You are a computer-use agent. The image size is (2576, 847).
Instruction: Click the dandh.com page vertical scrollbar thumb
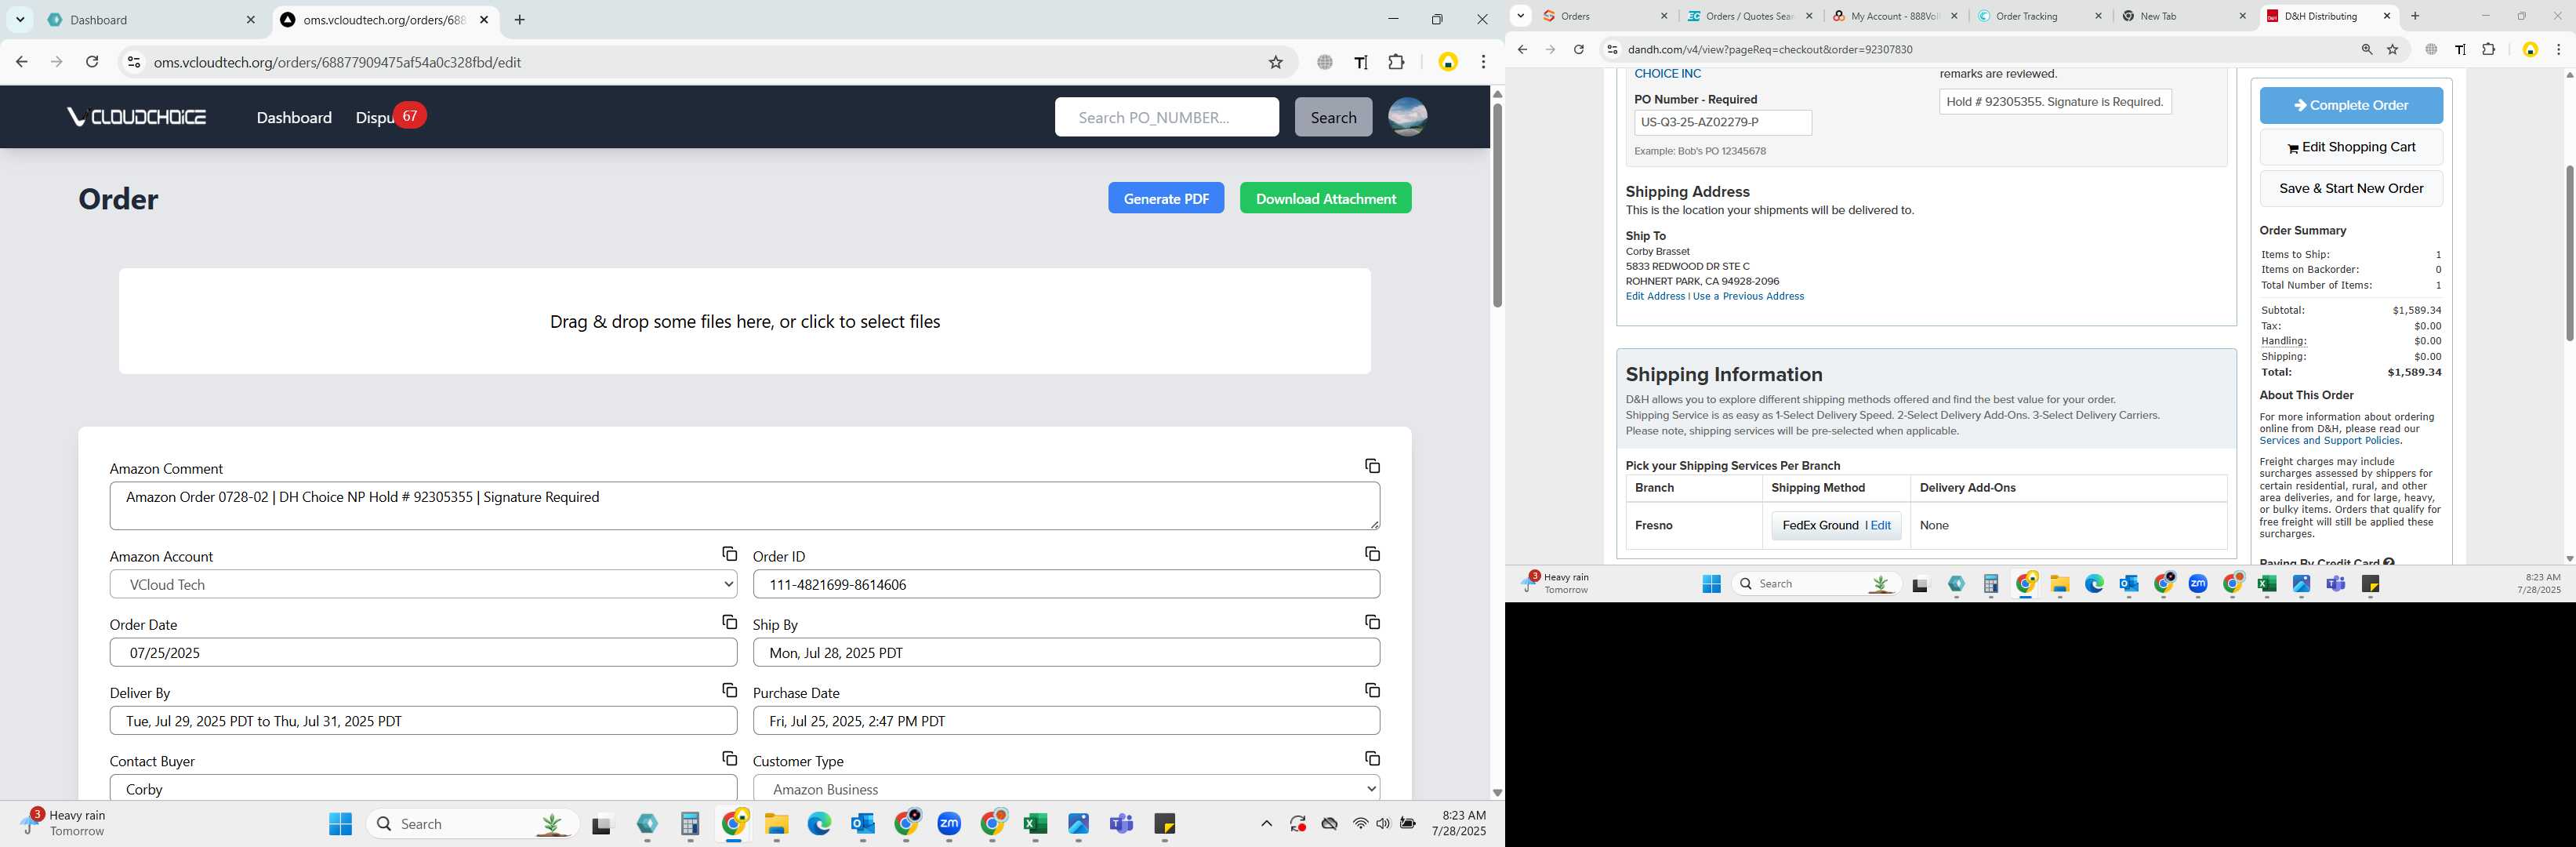coord(2568,252)
